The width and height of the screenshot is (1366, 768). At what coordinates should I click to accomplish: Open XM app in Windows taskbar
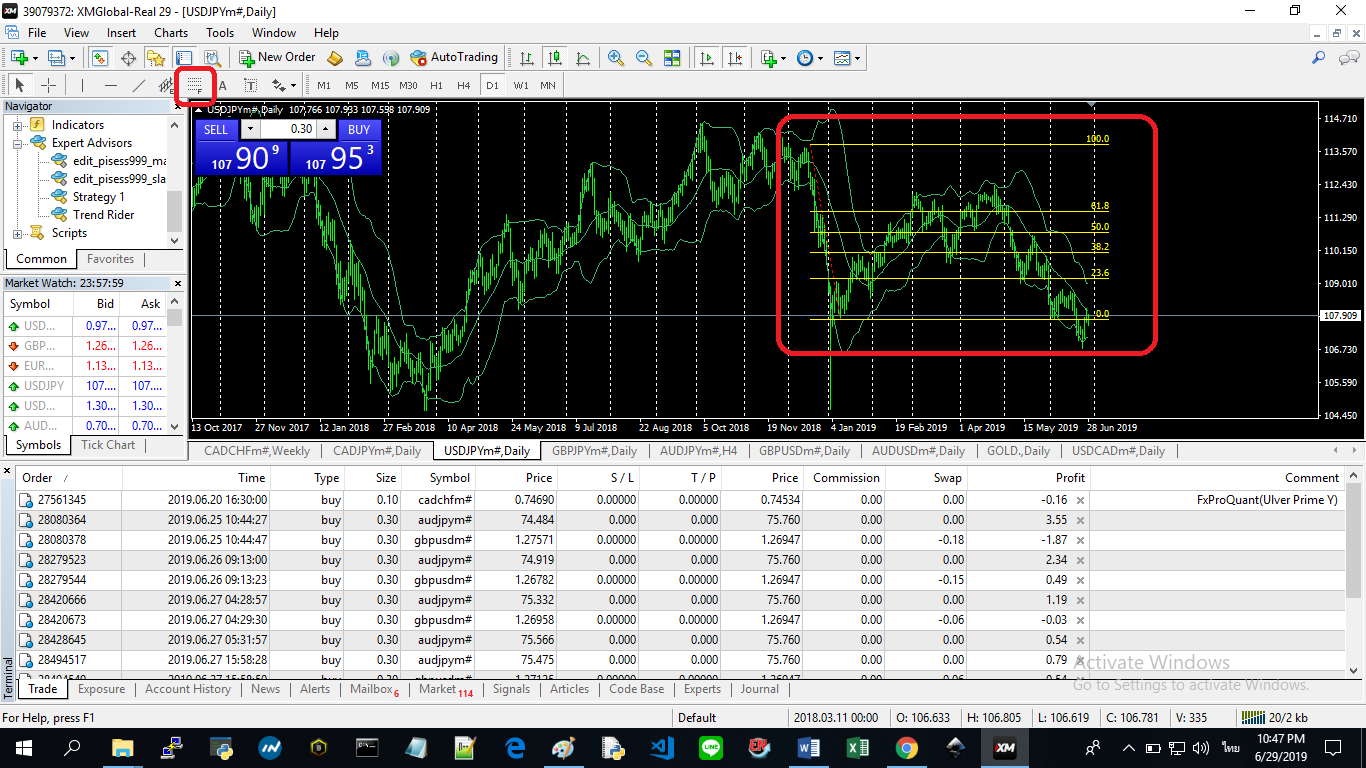[x=1004, y=747]
